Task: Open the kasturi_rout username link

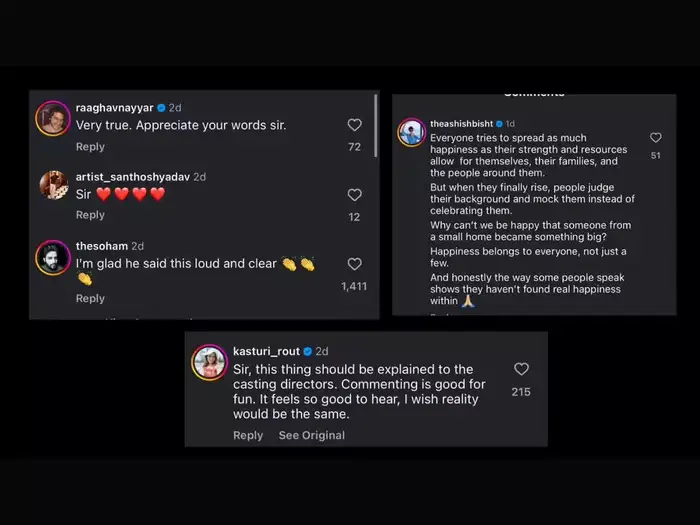Action: tap(265, 352)
